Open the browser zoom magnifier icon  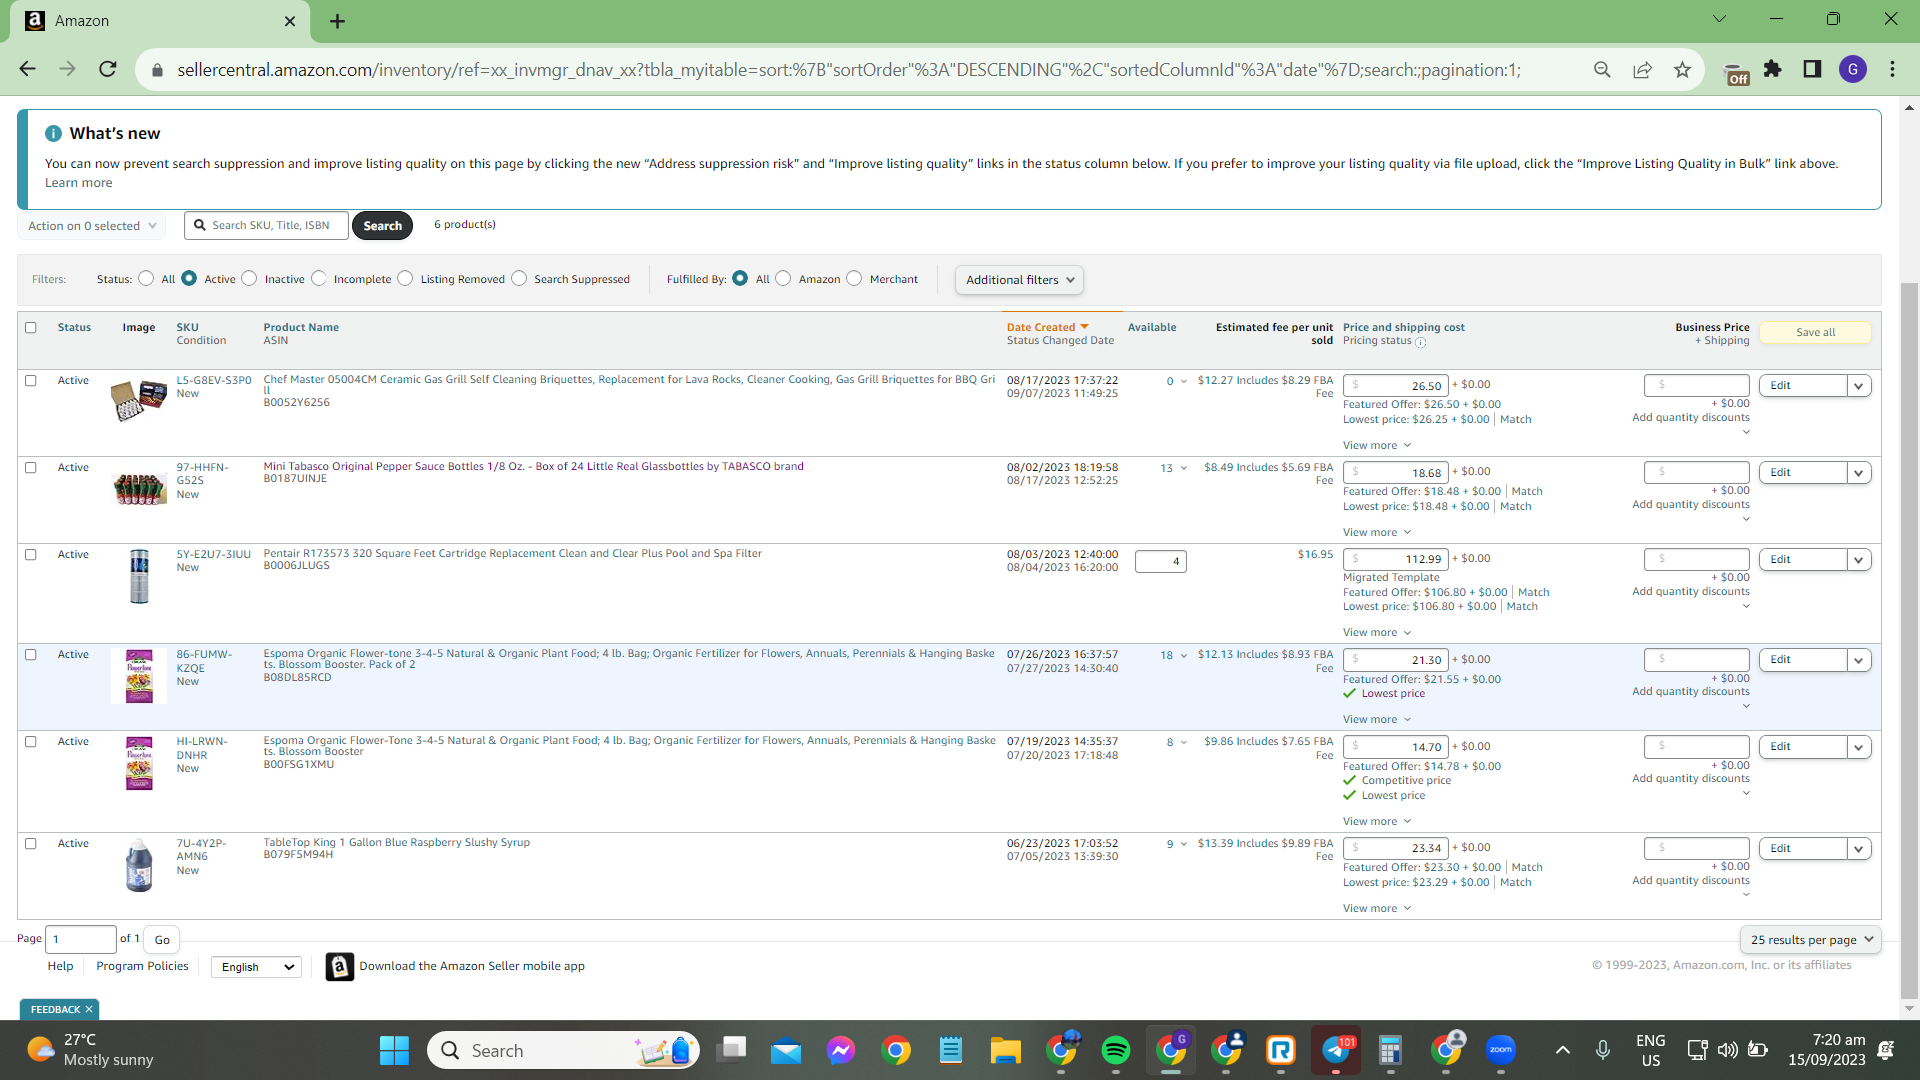pos(1602,69)
